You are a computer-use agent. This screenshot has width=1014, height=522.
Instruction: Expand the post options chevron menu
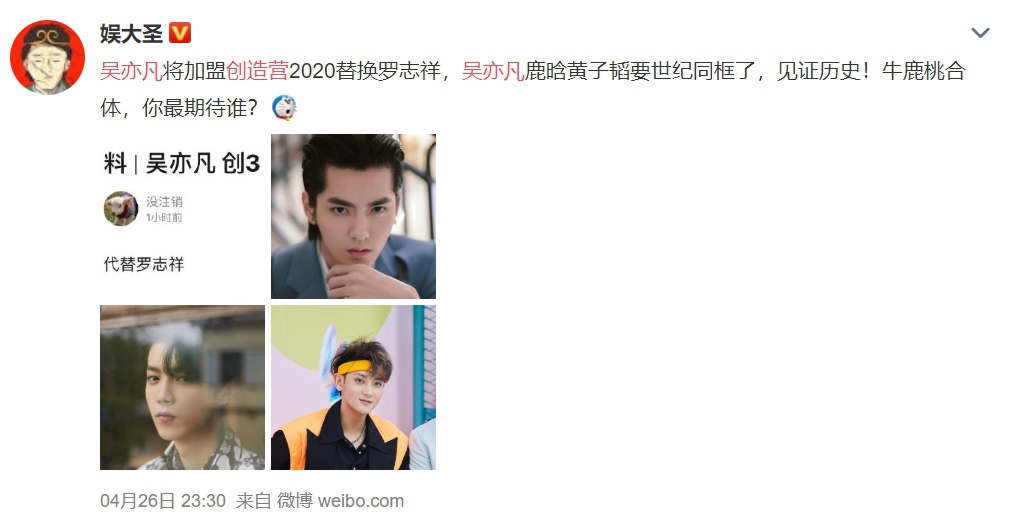(980, 32)
